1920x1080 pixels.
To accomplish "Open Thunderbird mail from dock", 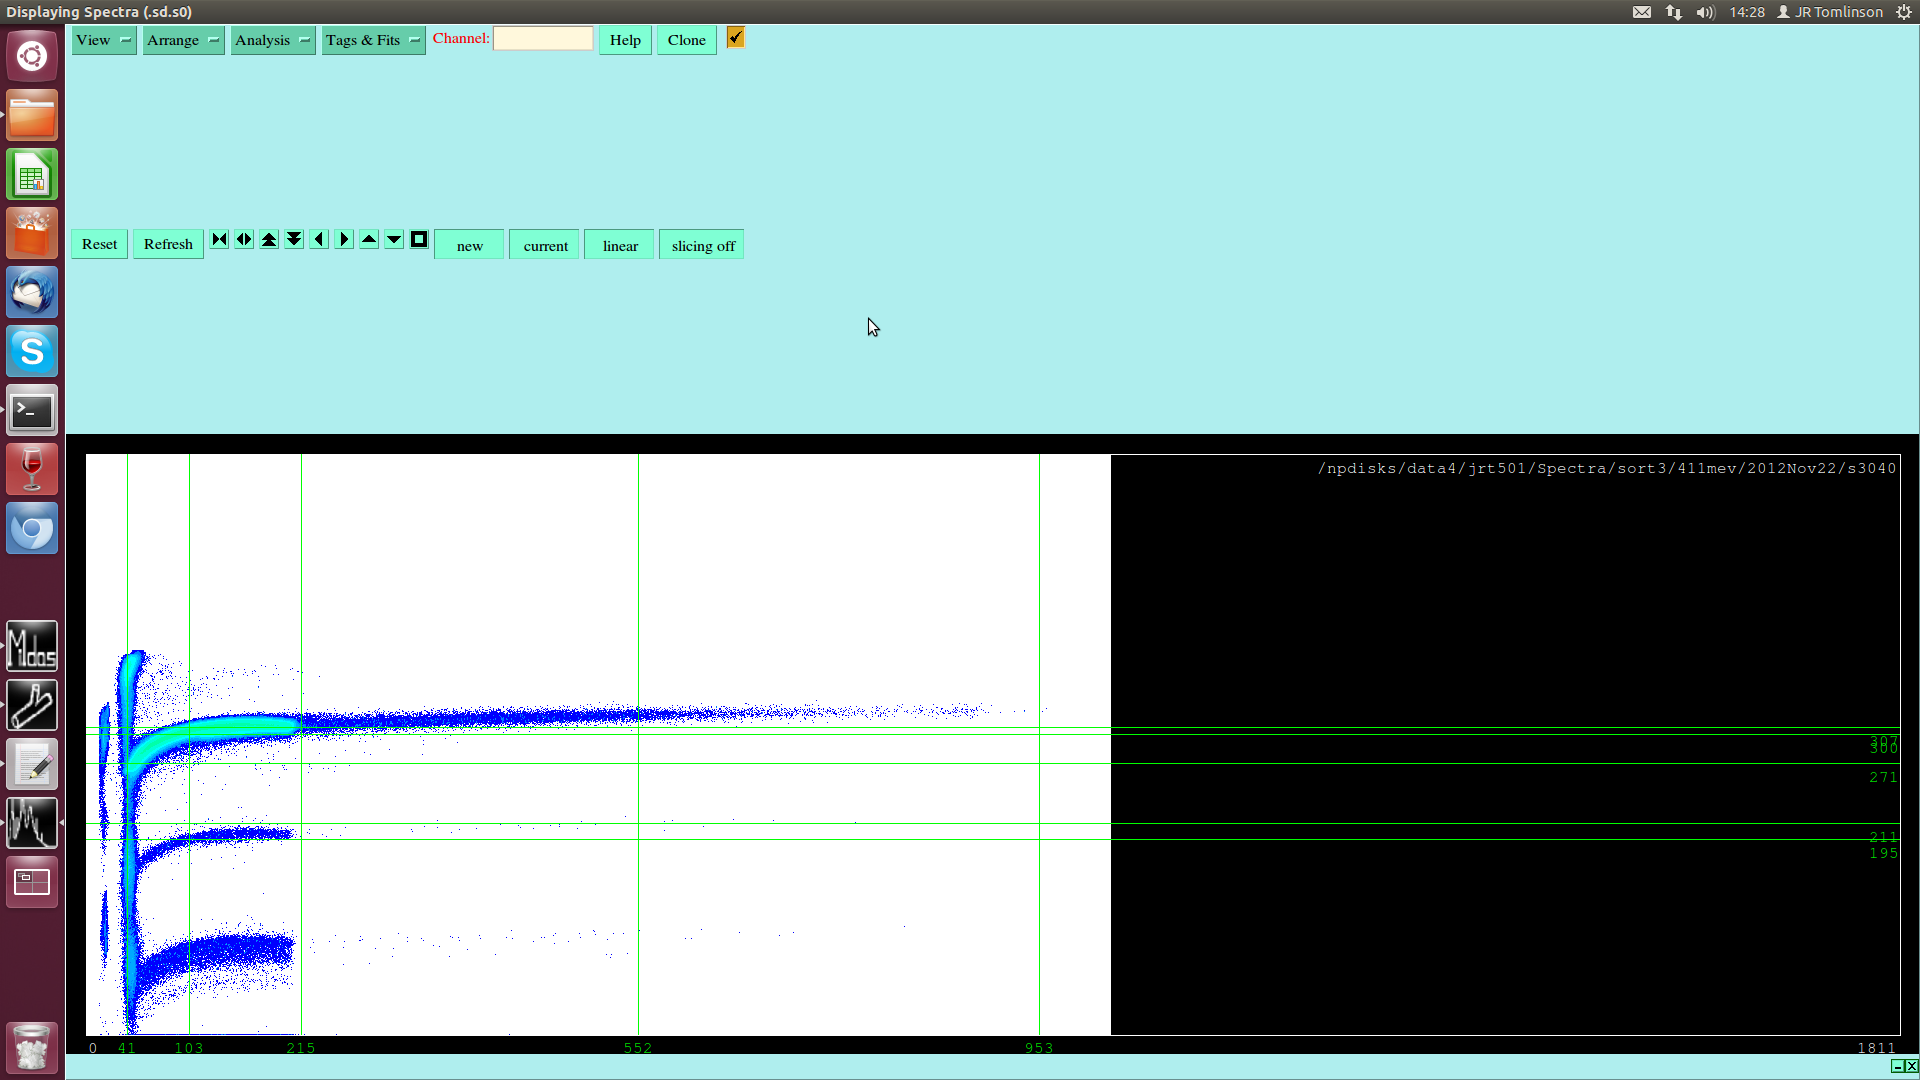I will (x=32, y=292).
